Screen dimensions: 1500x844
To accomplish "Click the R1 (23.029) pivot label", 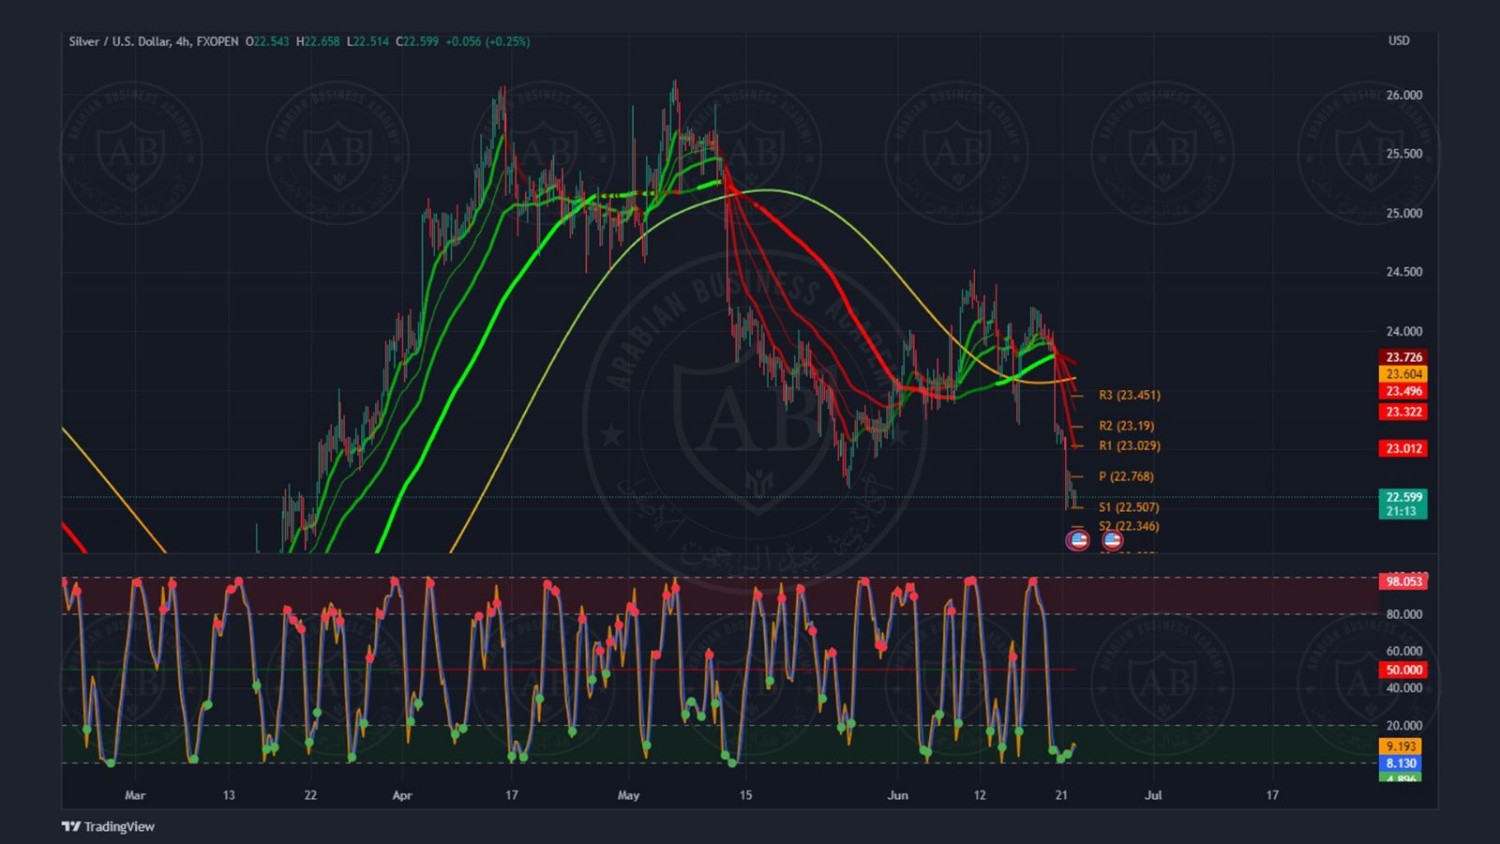I will (x=1129, y=446).
